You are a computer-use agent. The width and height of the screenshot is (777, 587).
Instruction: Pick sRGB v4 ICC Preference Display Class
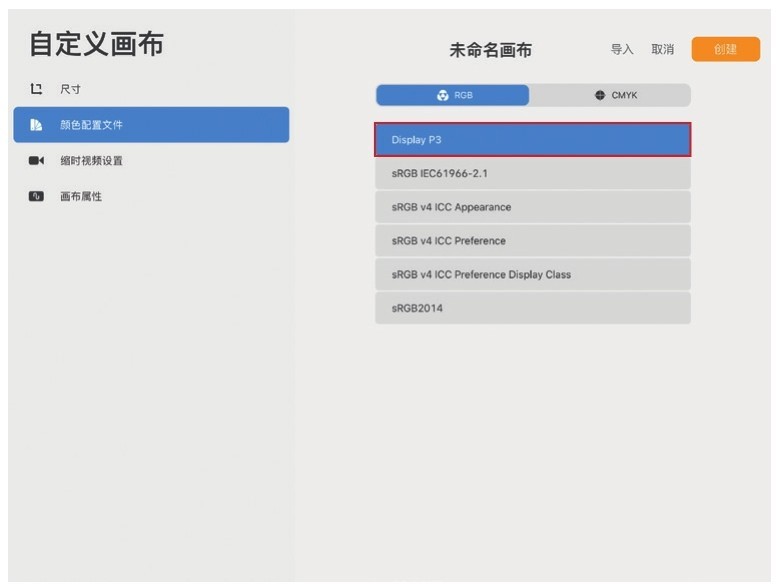(533, 274)
